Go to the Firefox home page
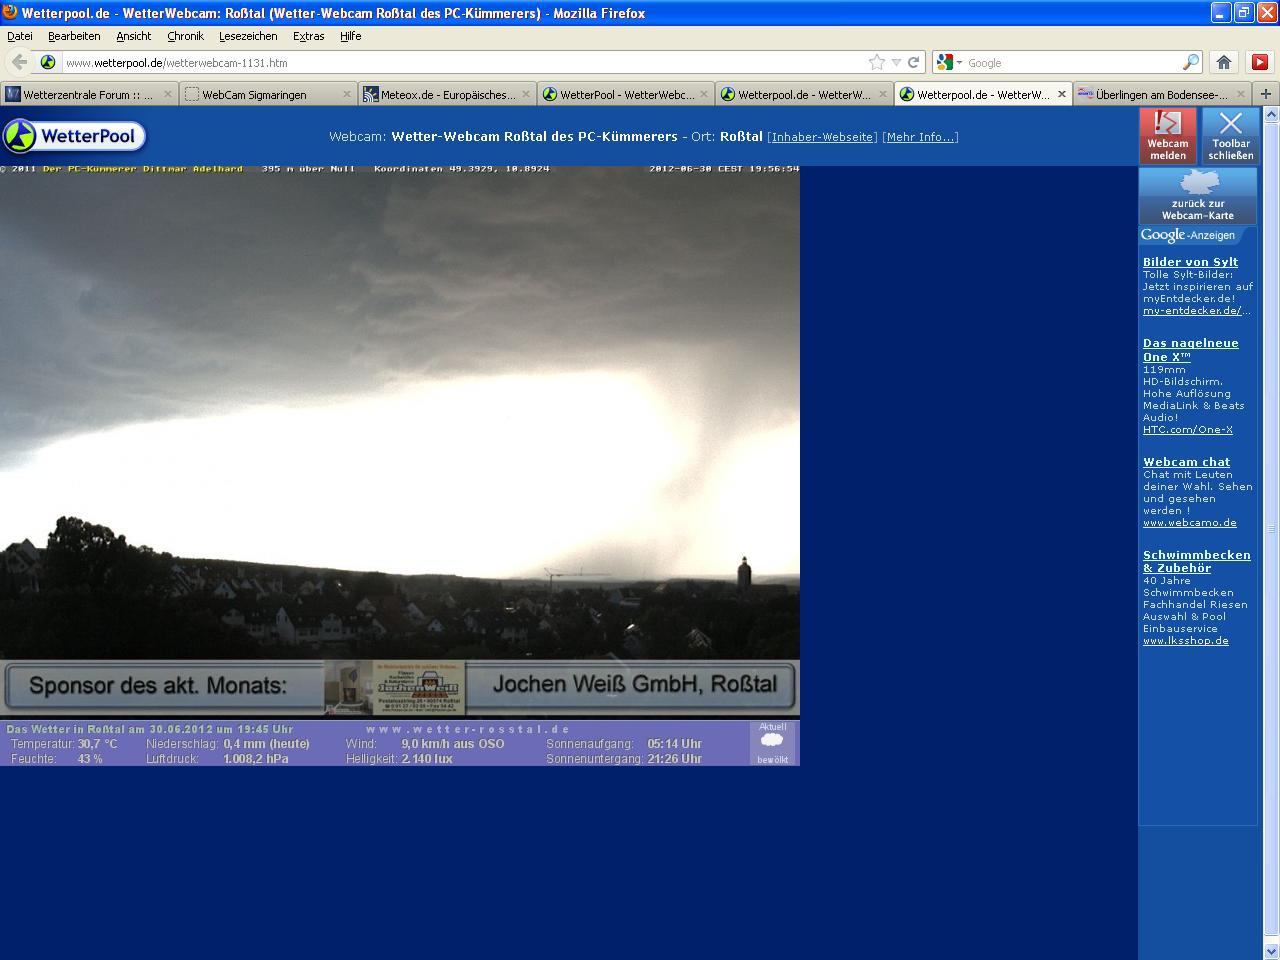The height and width of the screenshot is (960, 1280). coord(1224,62)
